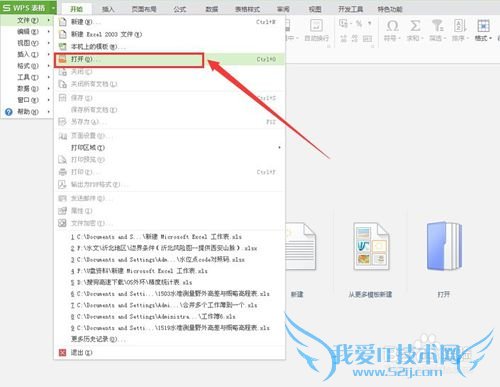Click the 文件加密 encryption icon
The image size is (500, 387).
(x=63, y=223)
